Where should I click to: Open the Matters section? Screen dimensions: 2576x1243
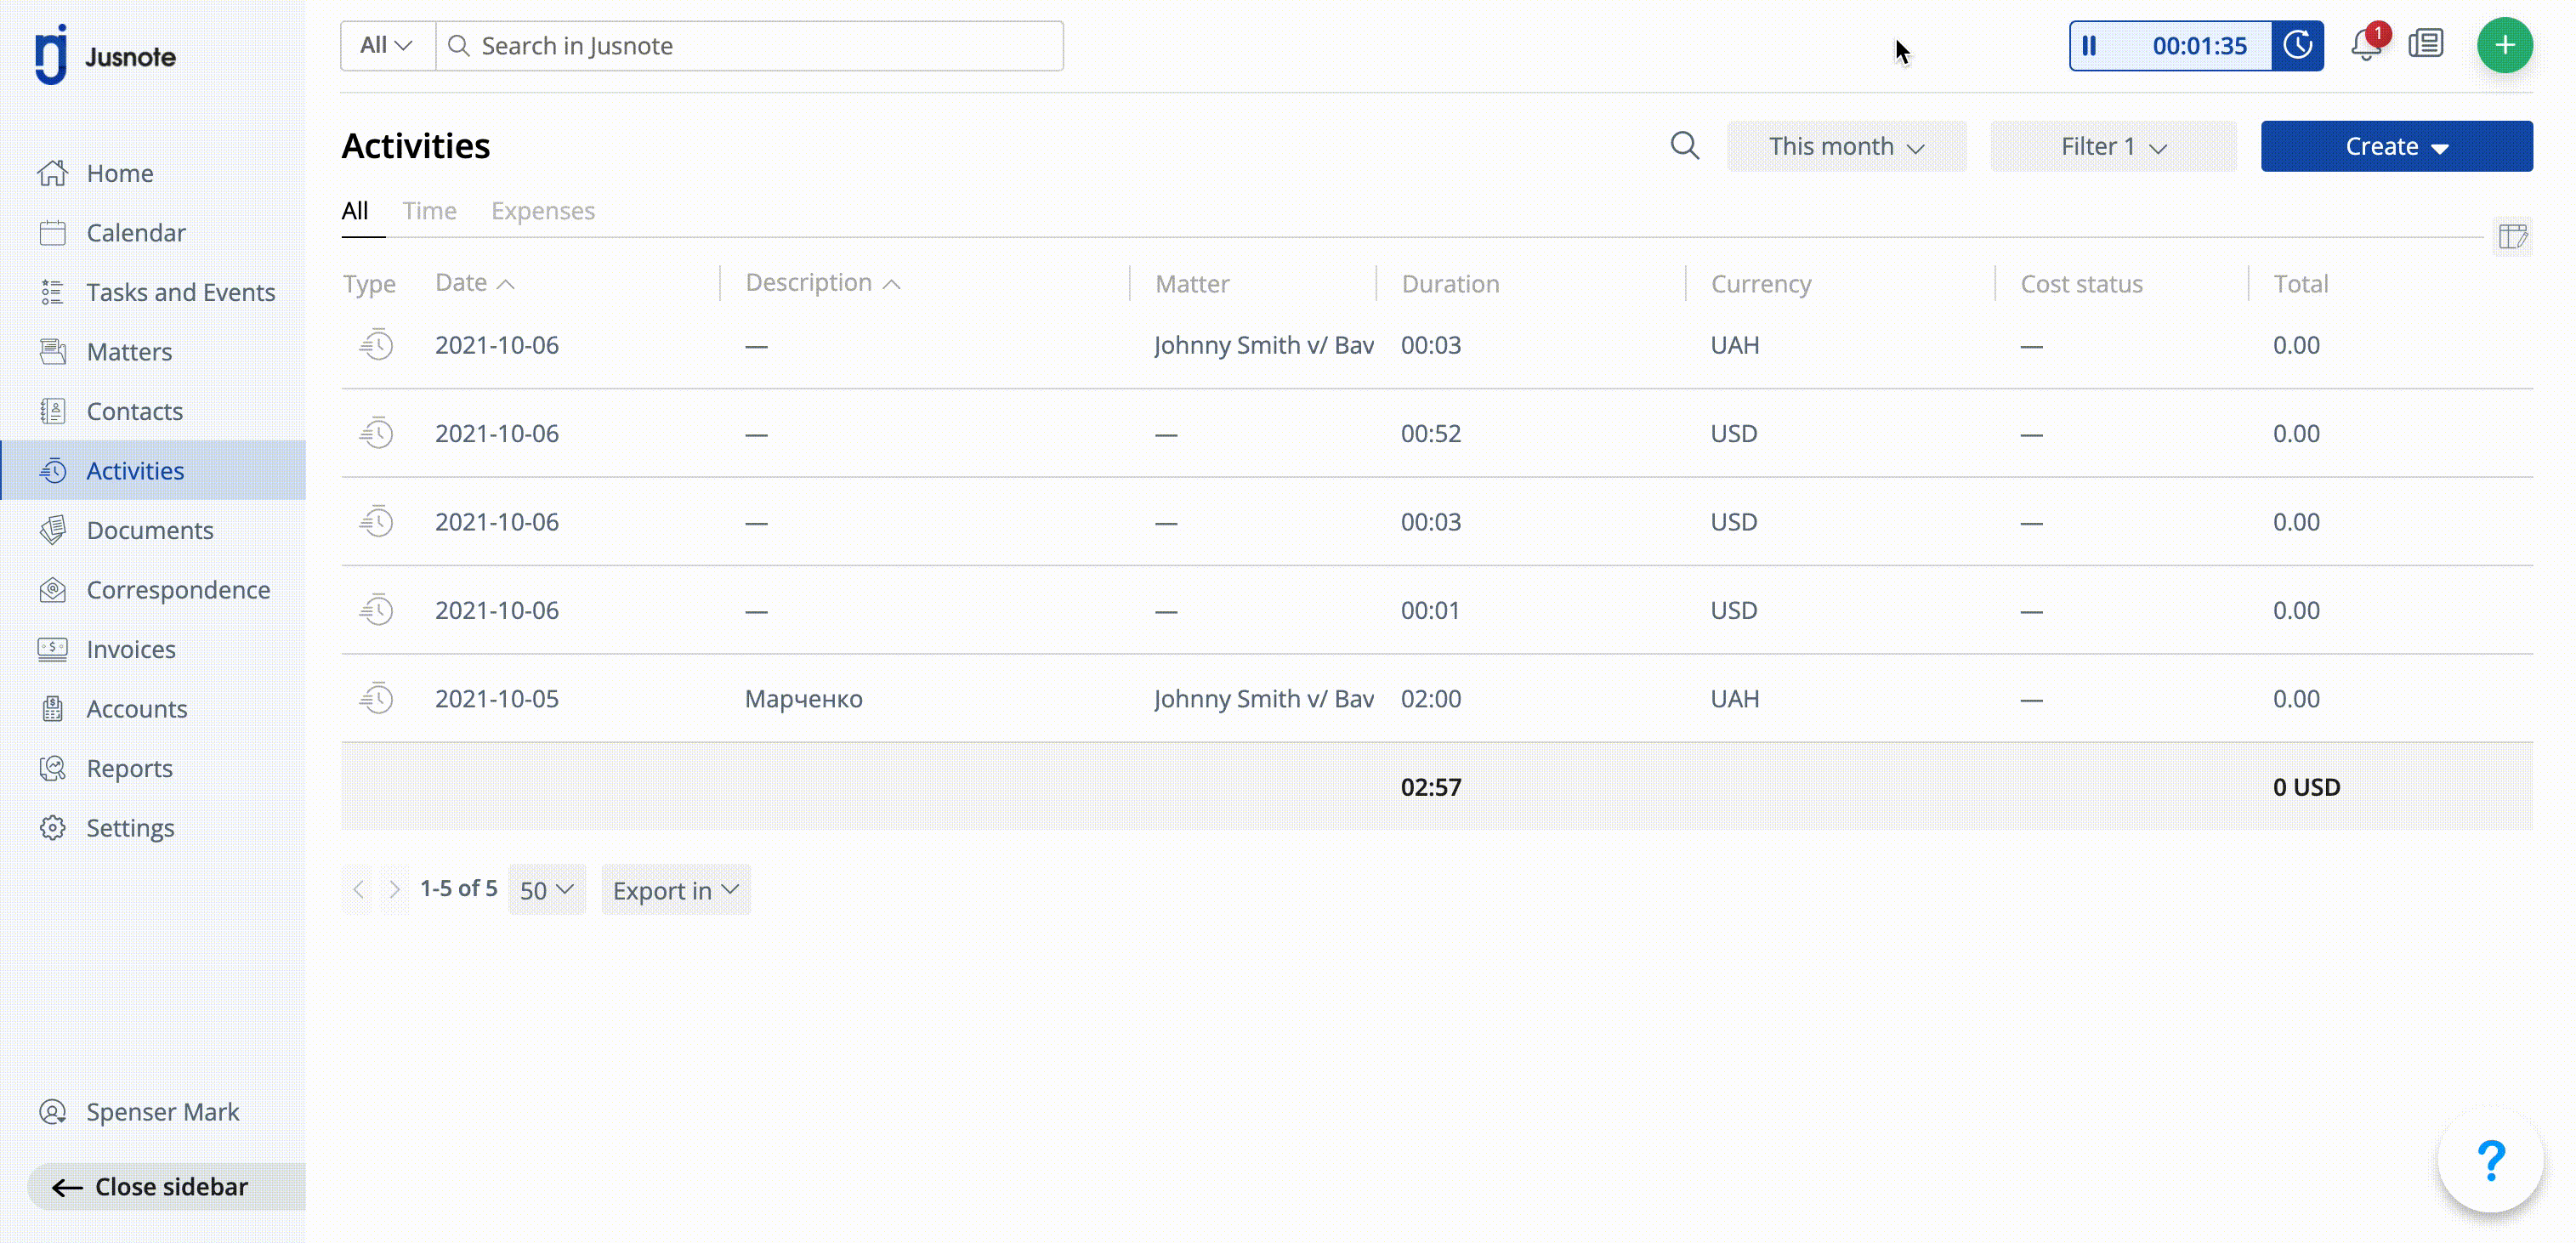(129, 352)
